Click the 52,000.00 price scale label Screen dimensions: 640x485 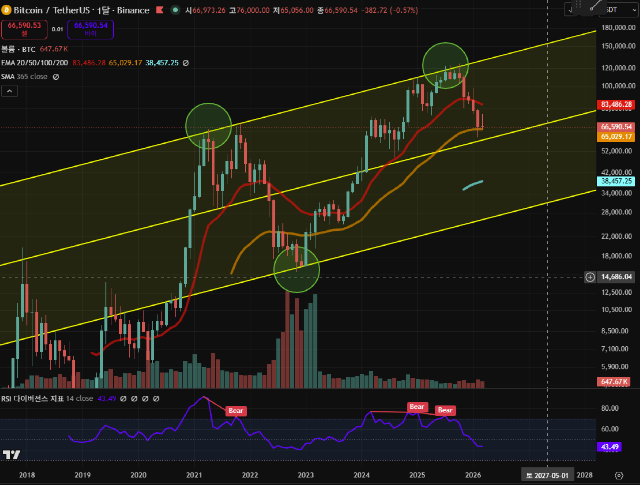tap(618, 151)
